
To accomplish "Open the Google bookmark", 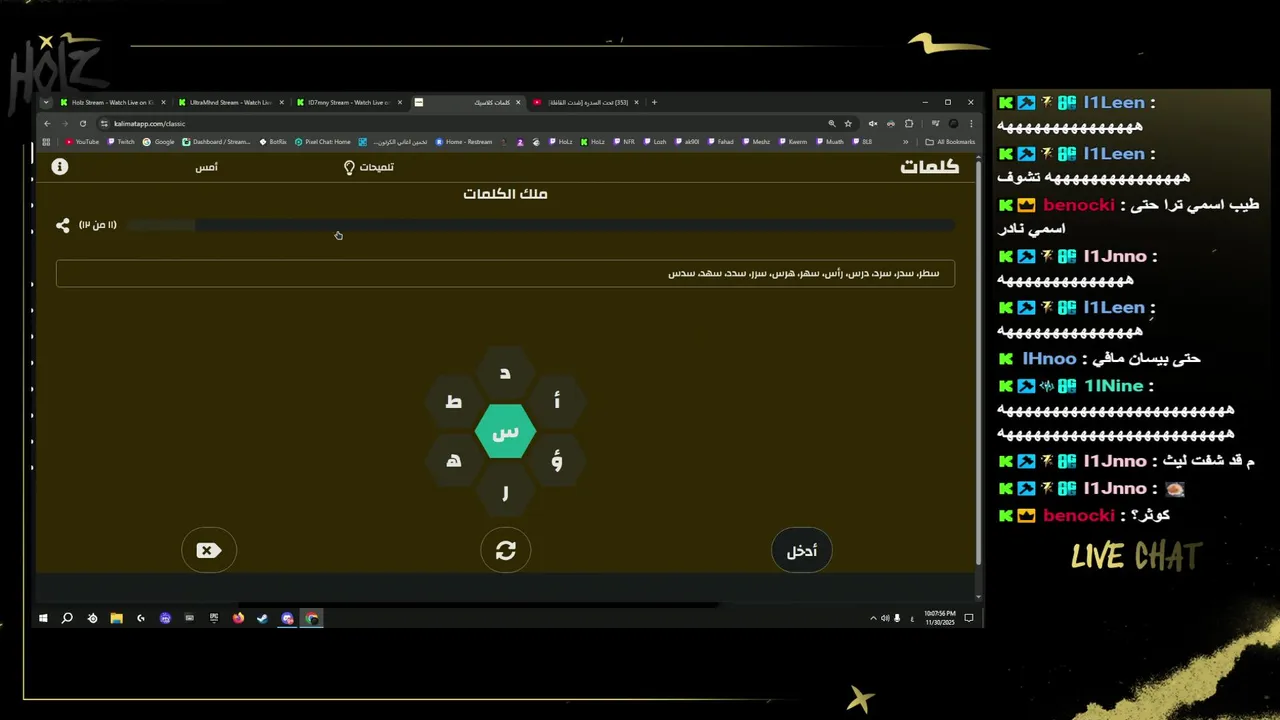I will tap(158, 142).
